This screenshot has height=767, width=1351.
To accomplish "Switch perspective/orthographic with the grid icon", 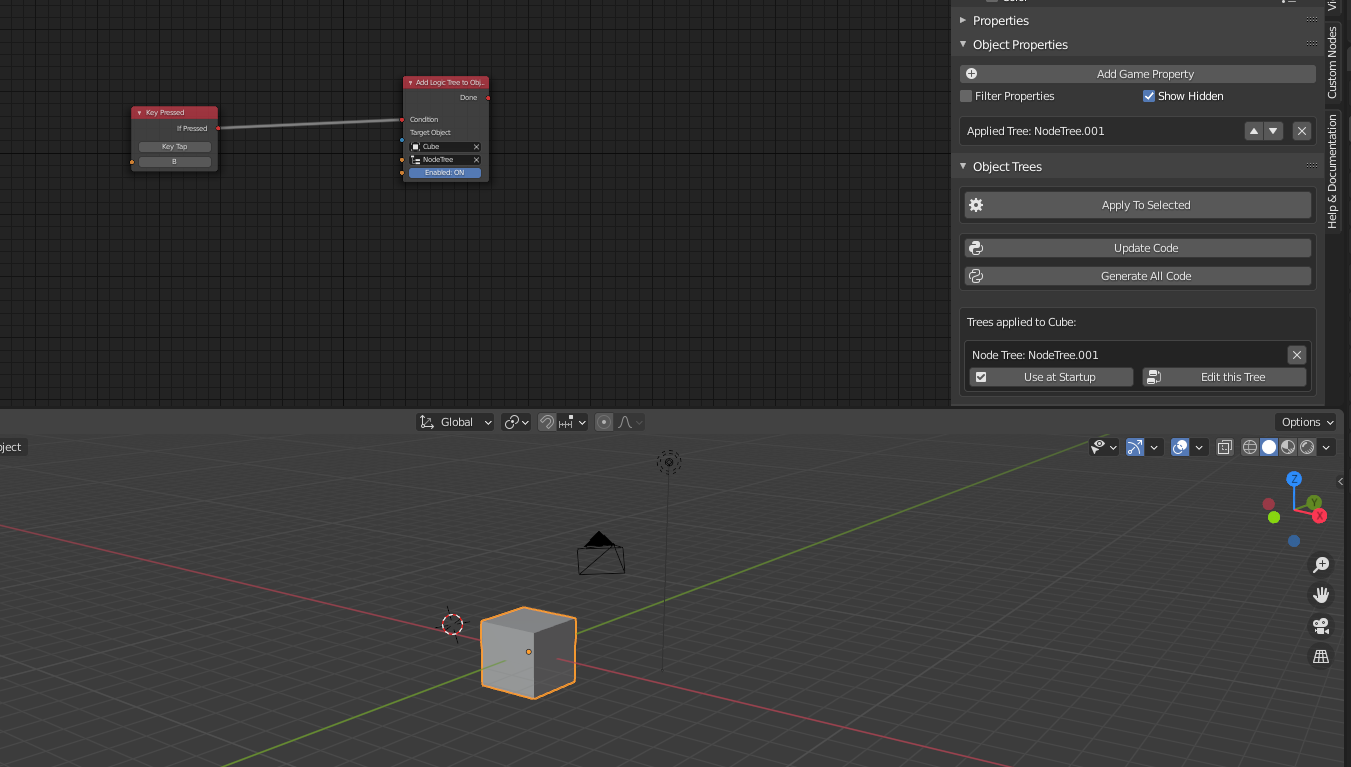I will tap(1321, 657).
